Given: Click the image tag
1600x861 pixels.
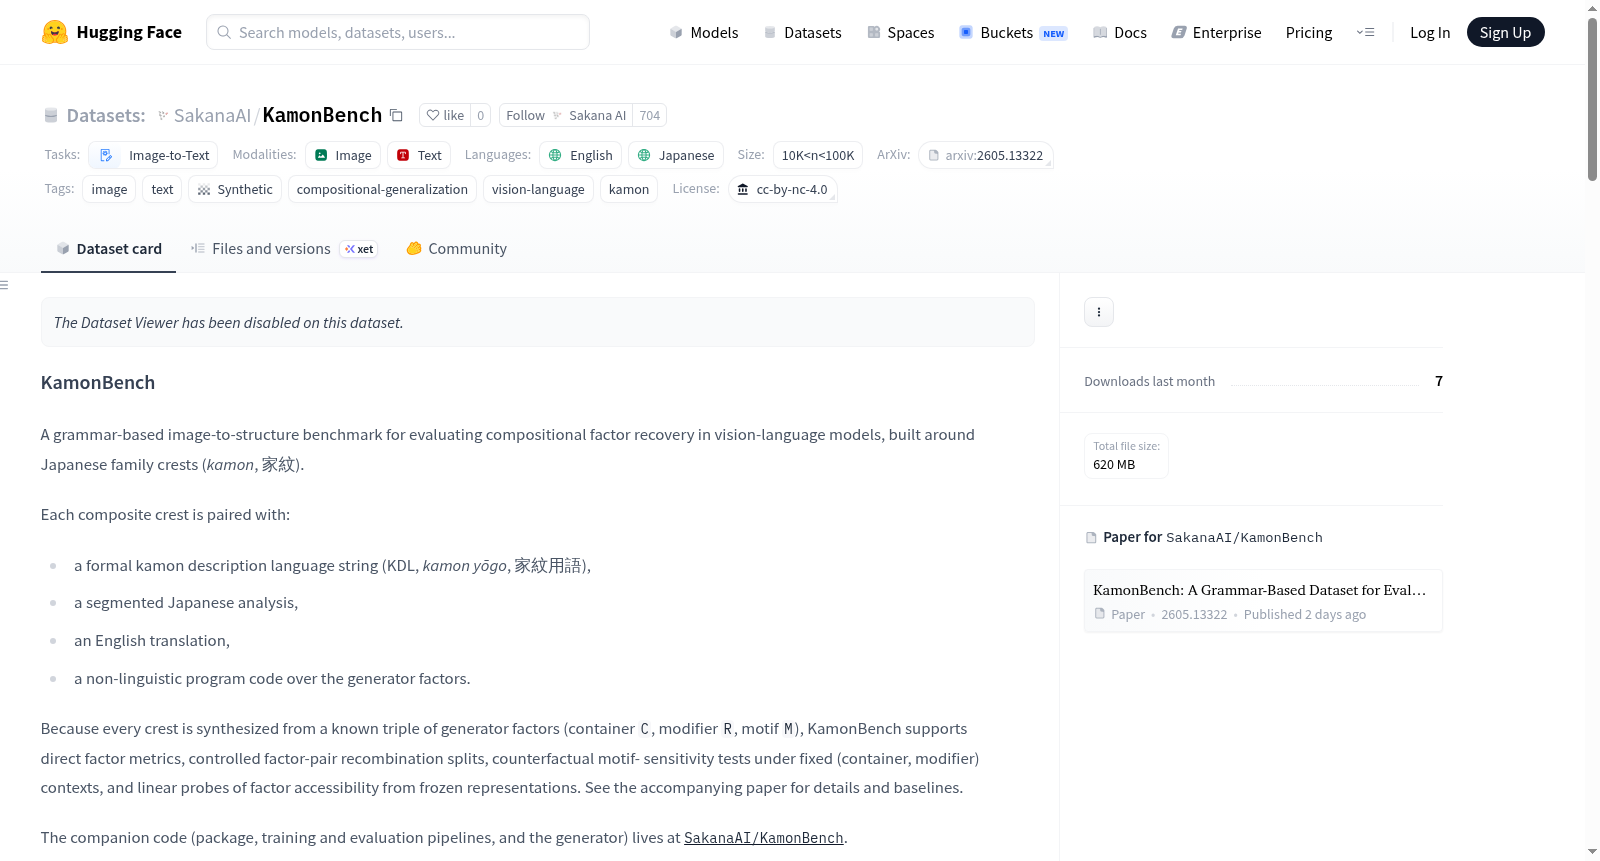Looking at the screenshot, I should [x=109, y=189].
